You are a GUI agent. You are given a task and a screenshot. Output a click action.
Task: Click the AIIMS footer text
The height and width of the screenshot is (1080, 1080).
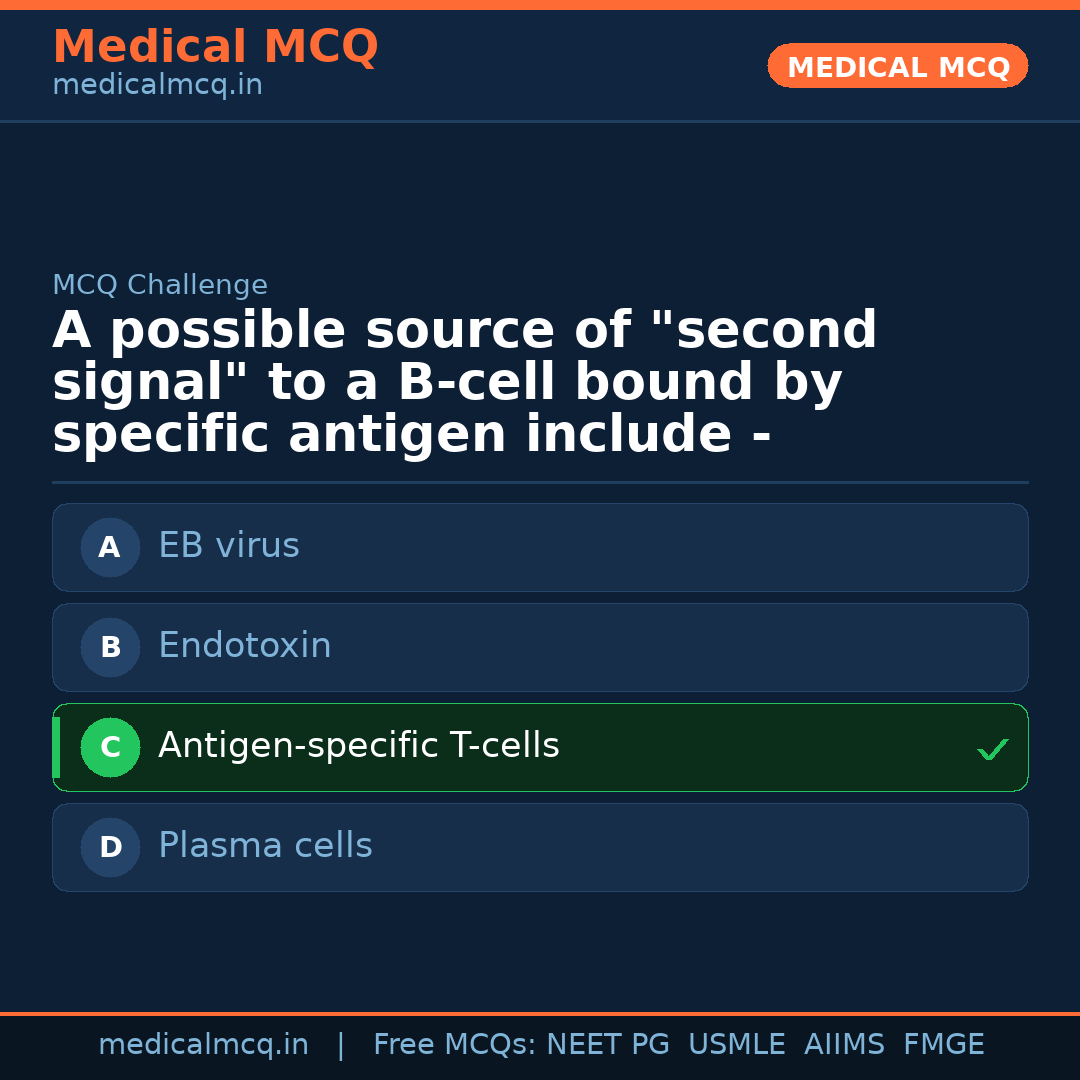click(x=844, y=1045)
